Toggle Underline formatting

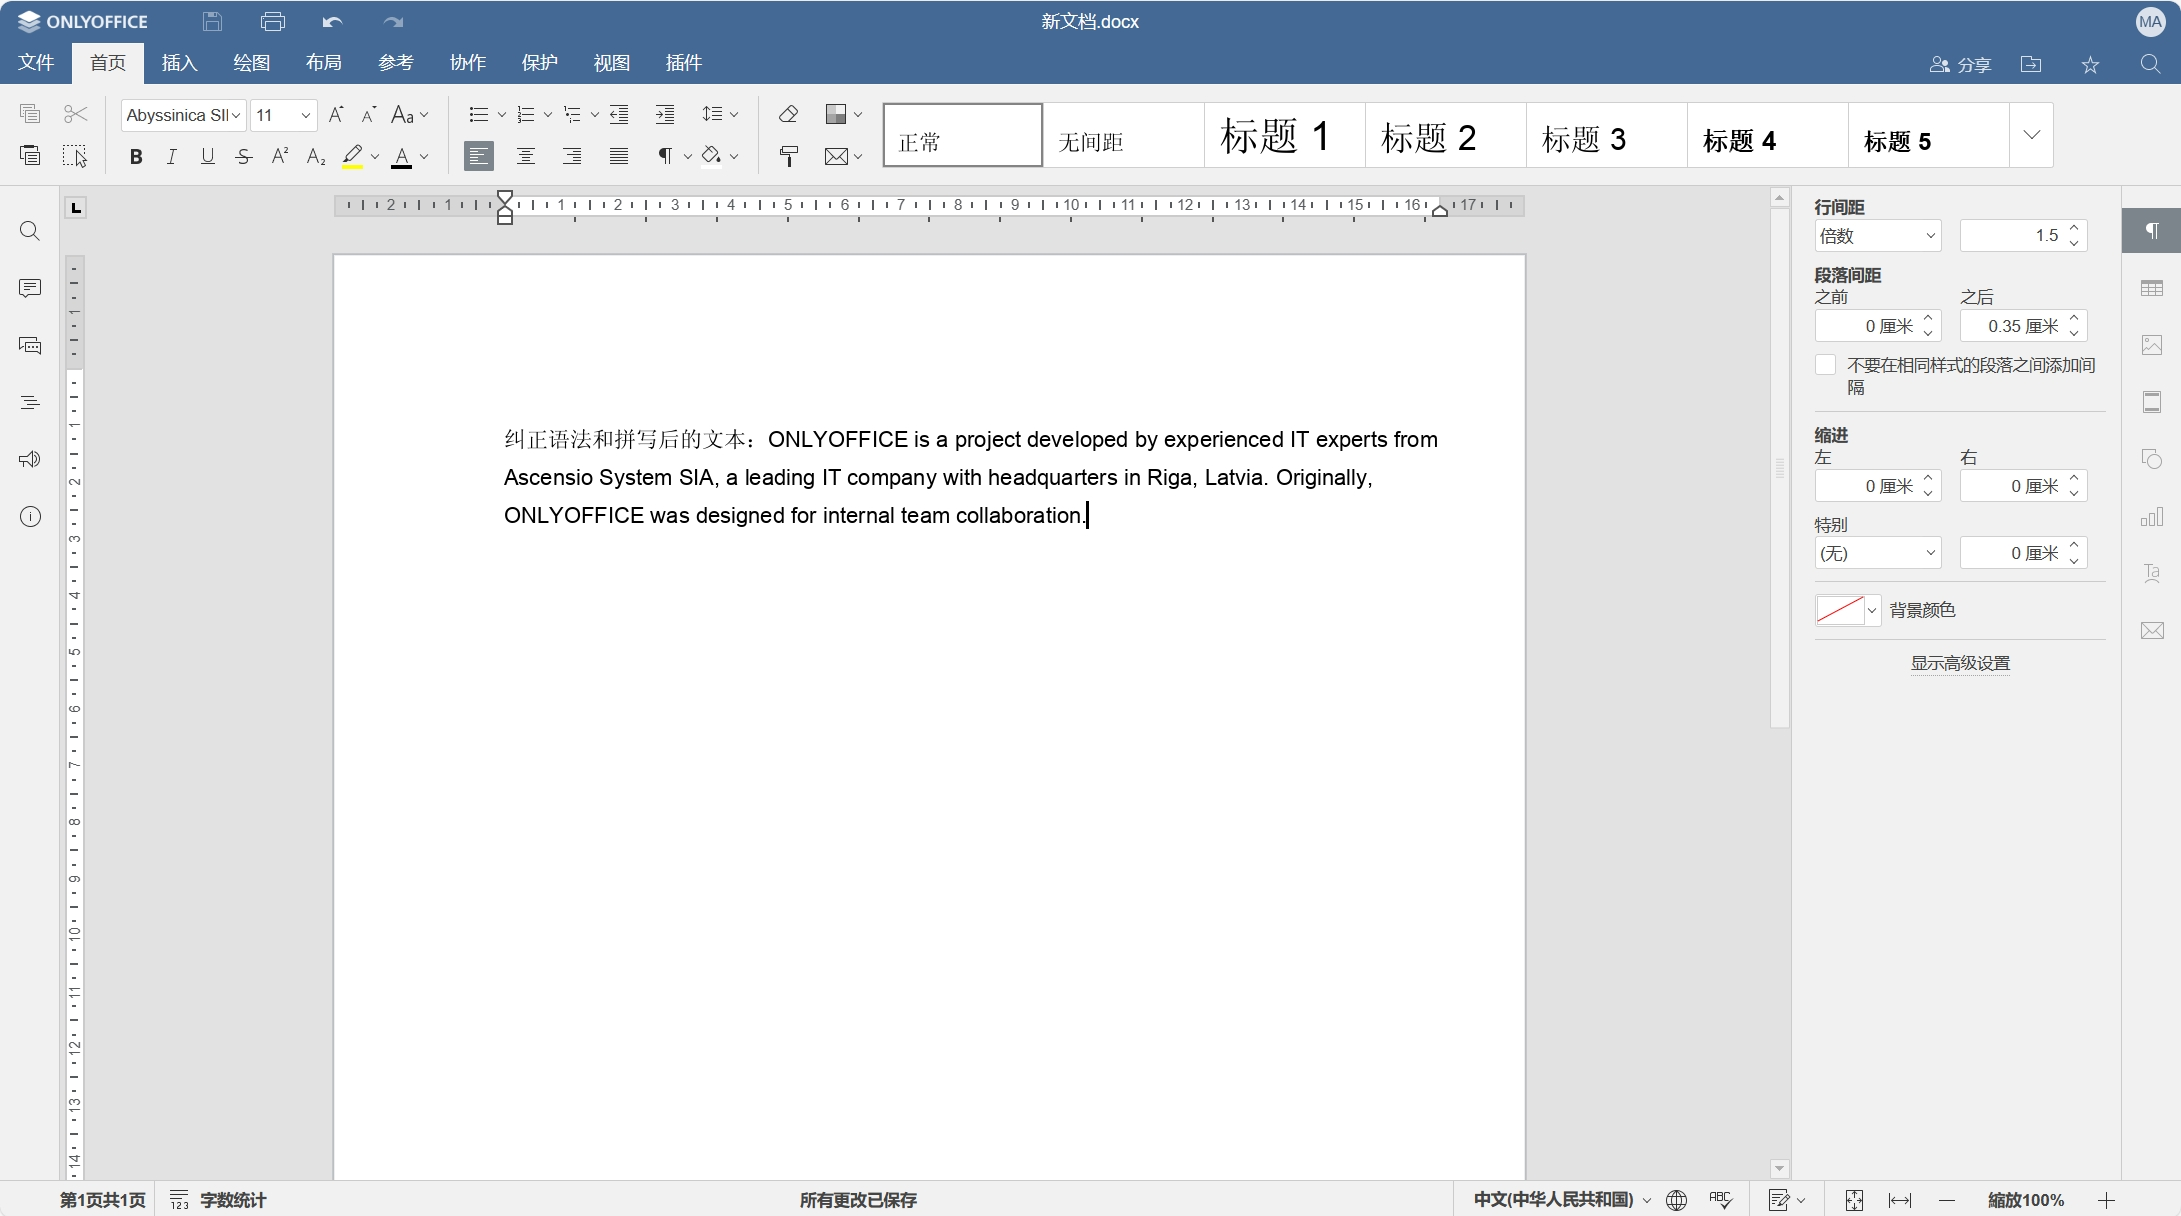pos(208,156)
